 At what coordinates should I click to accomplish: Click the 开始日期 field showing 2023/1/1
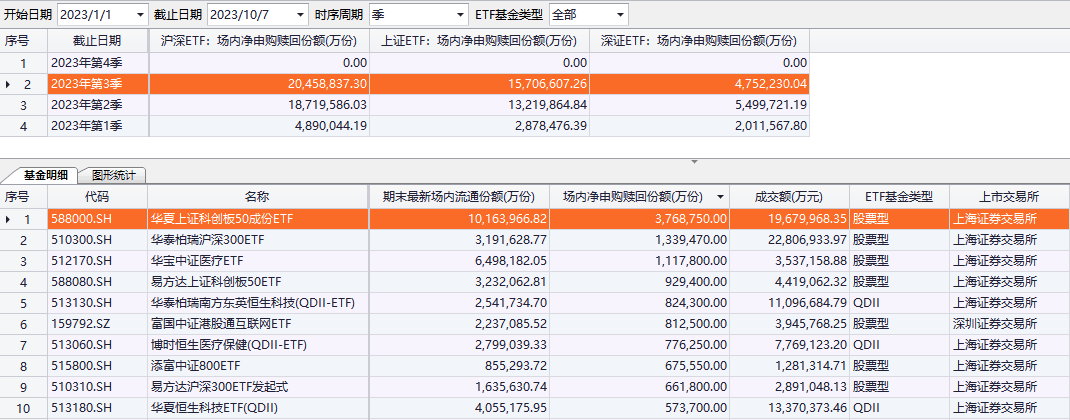(x=92, y=15)
